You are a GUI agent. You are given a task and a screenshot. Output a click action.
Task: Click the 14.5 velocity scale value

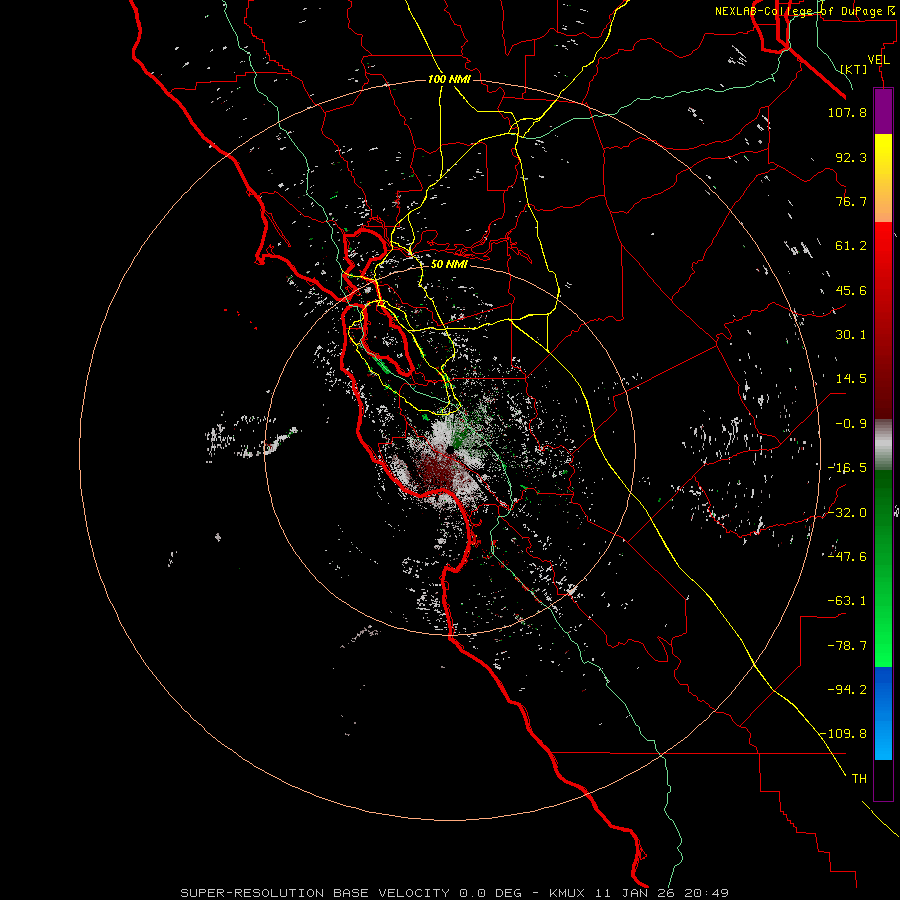tap(851, 379)
